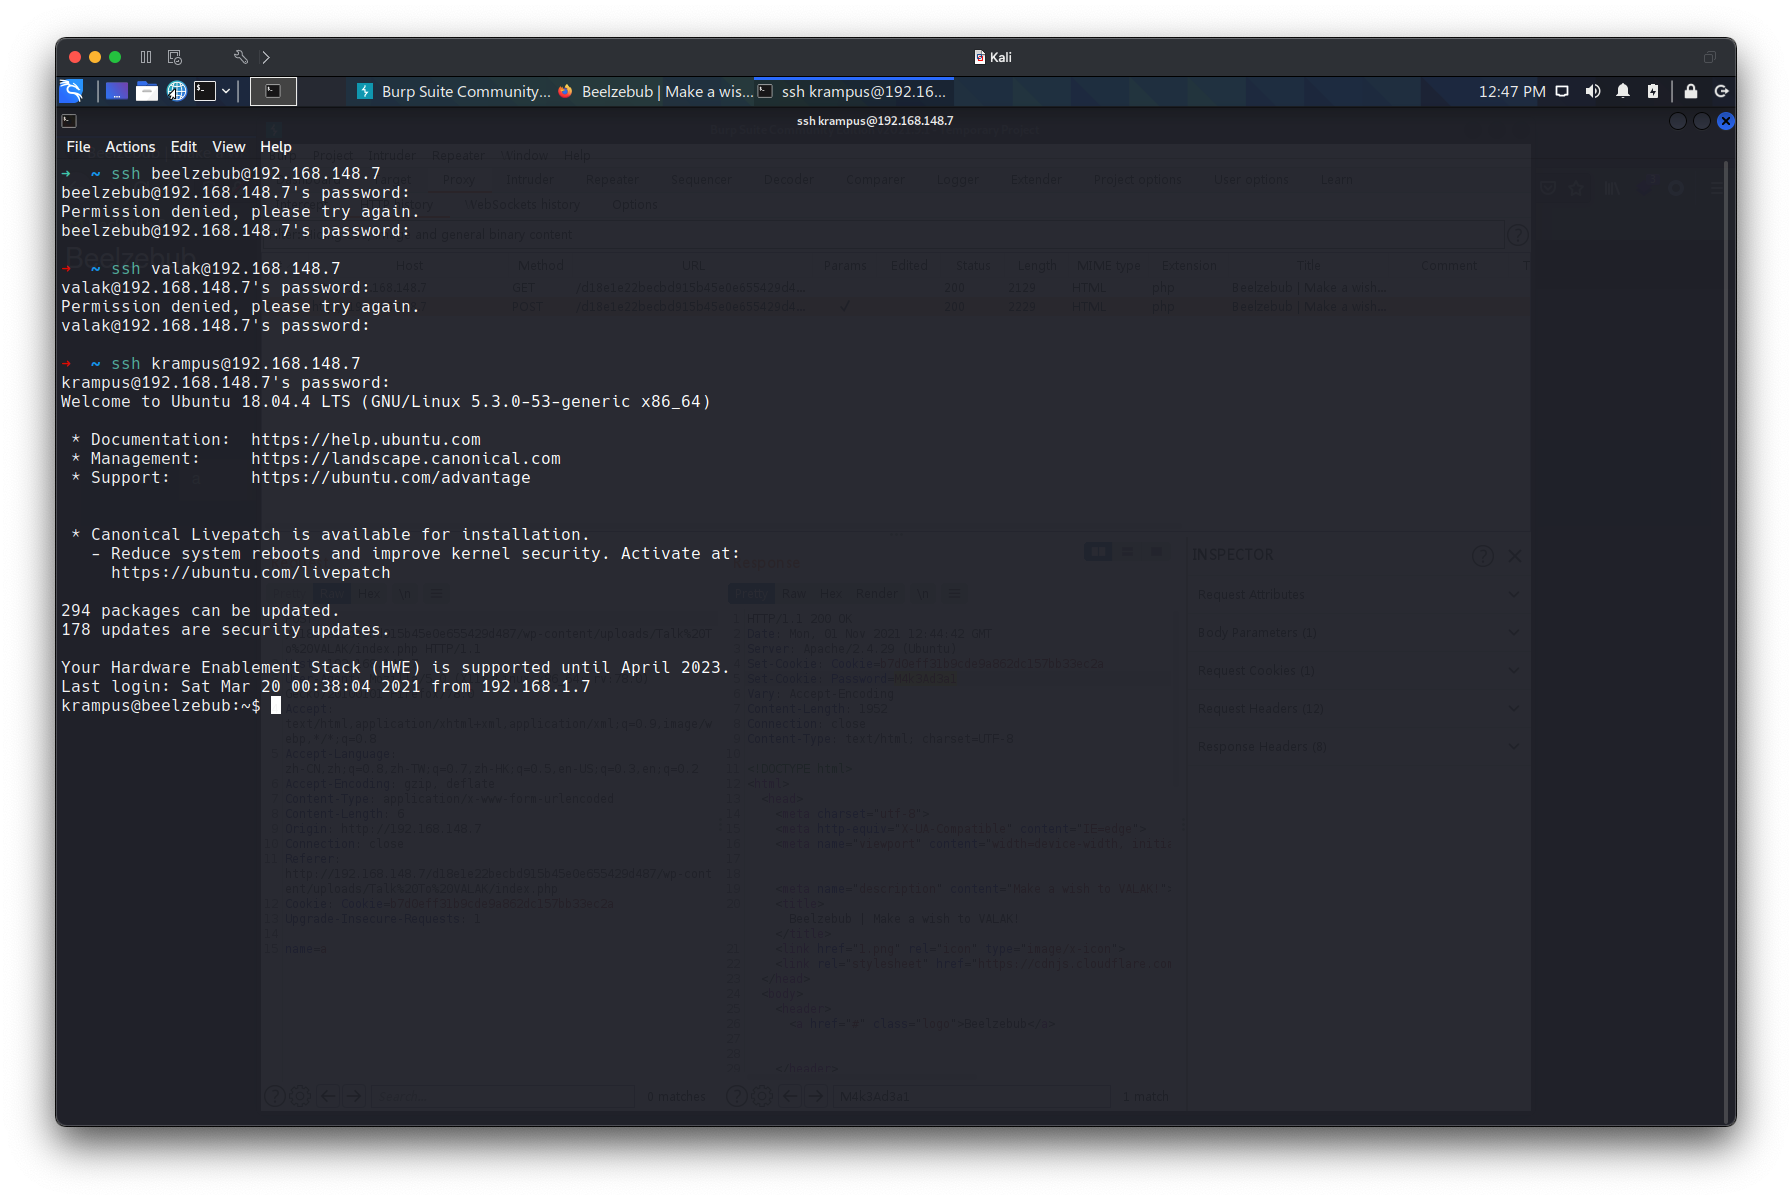Open the View menu in the terminal
Image resolution: width=1792 pixels, height=1200 pixels.
228,147
